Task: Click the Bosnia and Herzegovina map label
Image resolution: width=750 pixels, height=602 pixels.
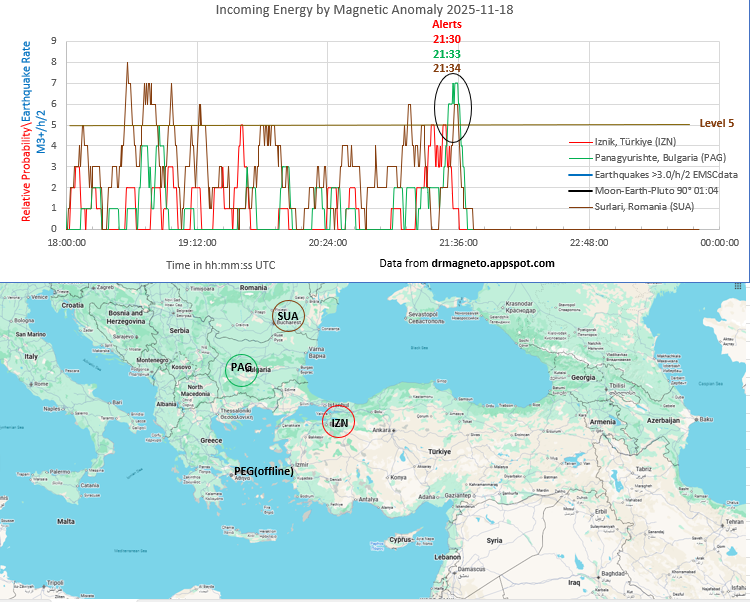Action: (x=126, y=317)
